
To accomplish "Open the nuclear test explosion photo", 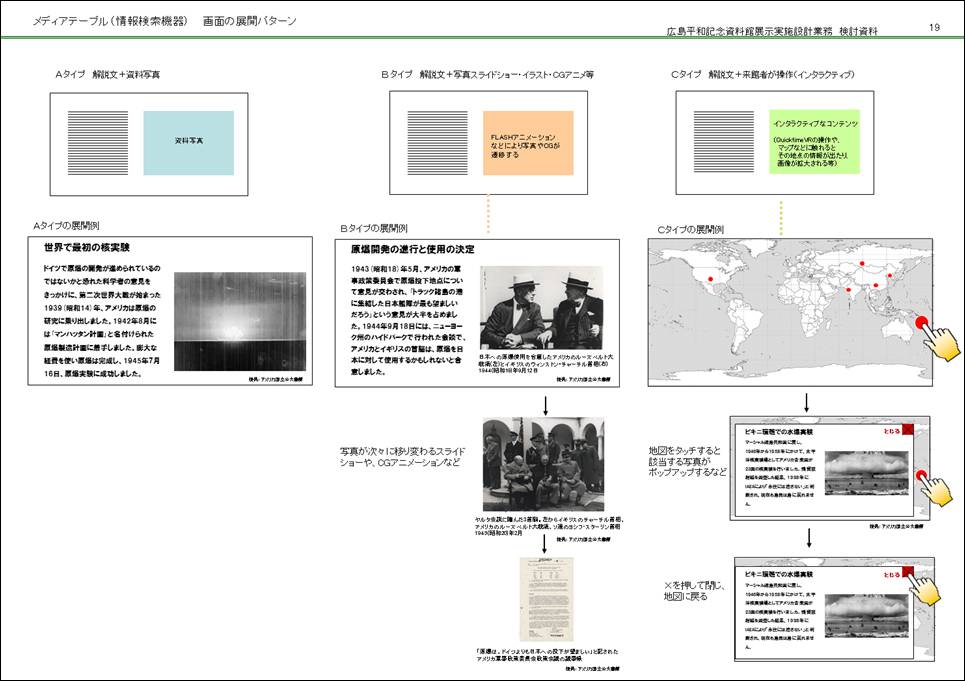I will coord(240,321).
